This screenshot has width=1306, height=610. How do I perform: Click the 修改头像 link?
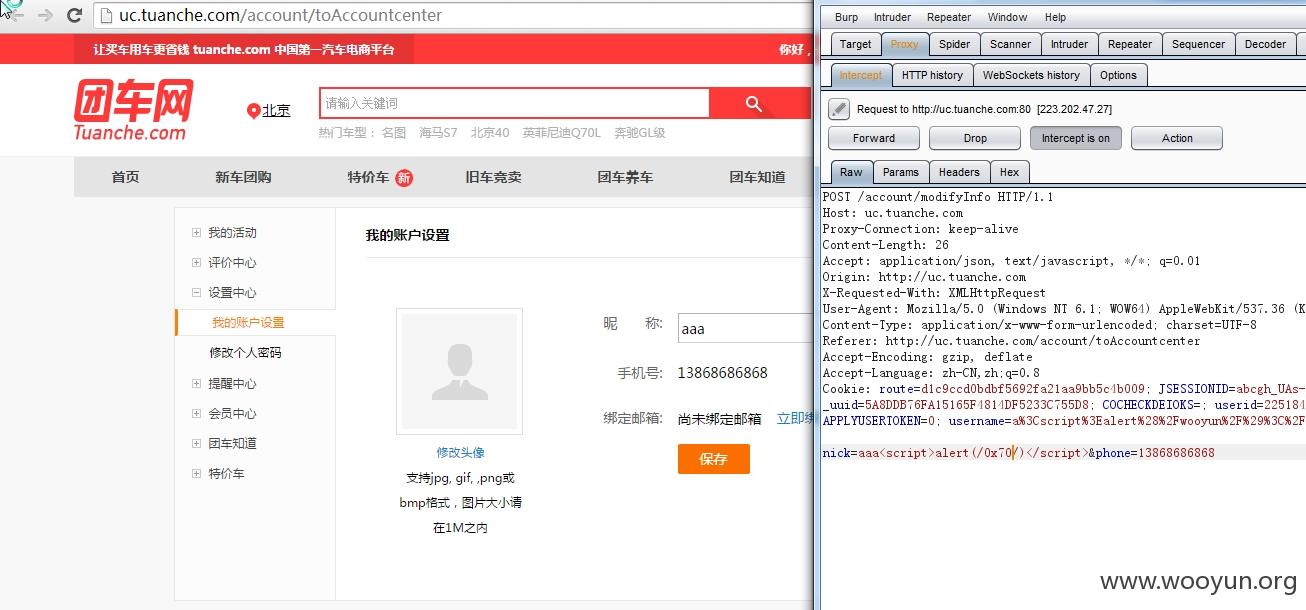click(x=460, y=453)
